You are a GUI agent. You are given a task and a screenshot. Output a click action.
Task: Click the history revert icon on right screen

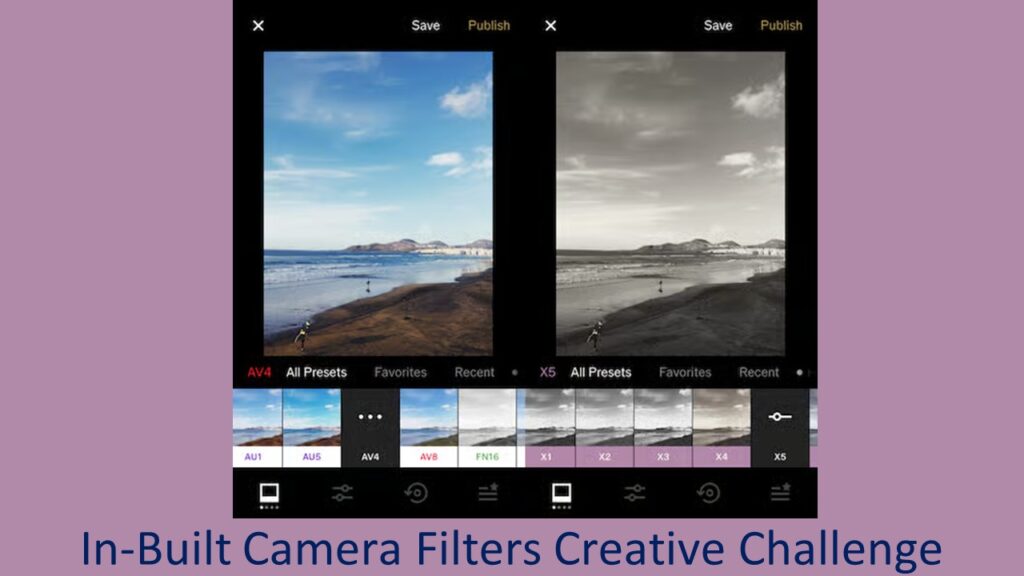(x=708, y=492)
